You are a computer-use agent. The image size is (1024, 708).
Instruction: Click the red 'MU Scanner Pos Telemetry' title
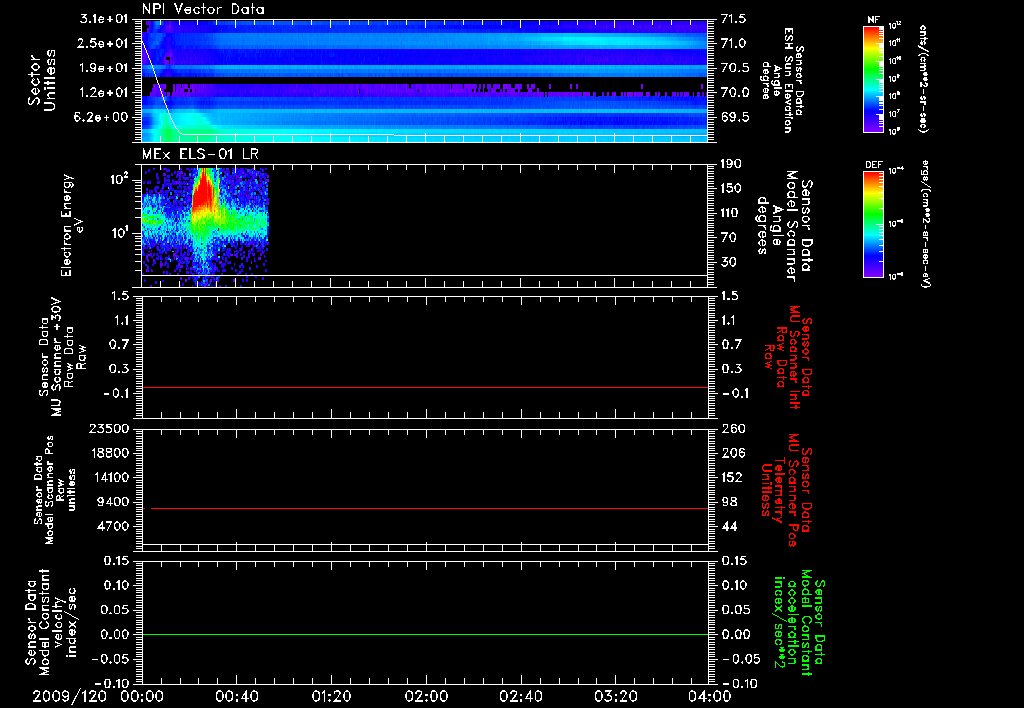(787, 491)
